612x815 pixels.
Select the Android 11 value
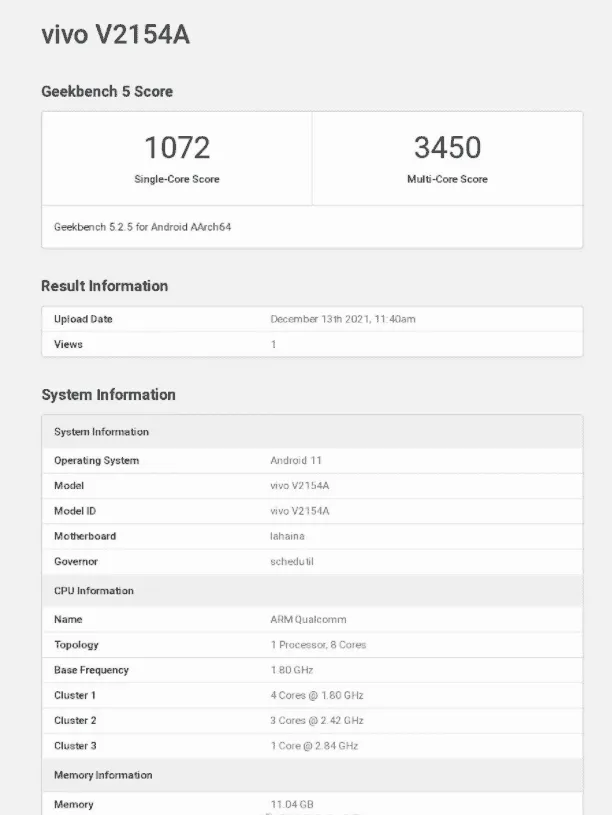[296, 461]
